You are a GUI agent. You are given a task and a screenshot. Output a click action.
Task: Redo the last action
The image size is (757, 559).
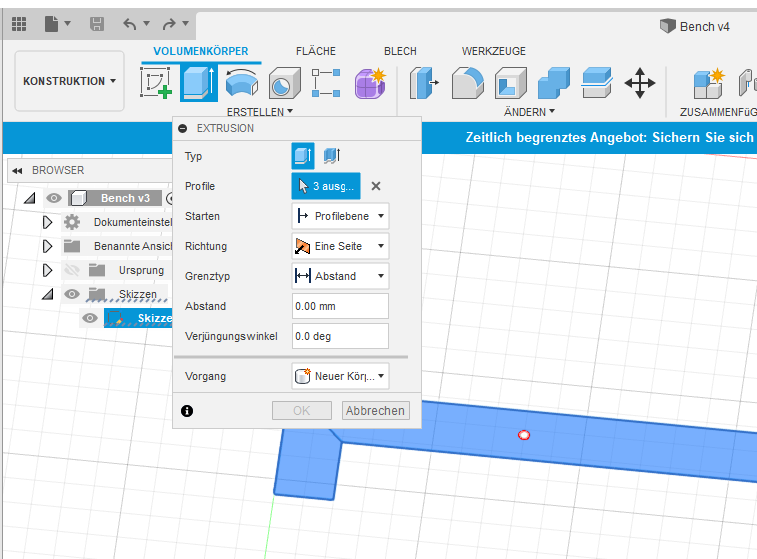pos(169,24)
